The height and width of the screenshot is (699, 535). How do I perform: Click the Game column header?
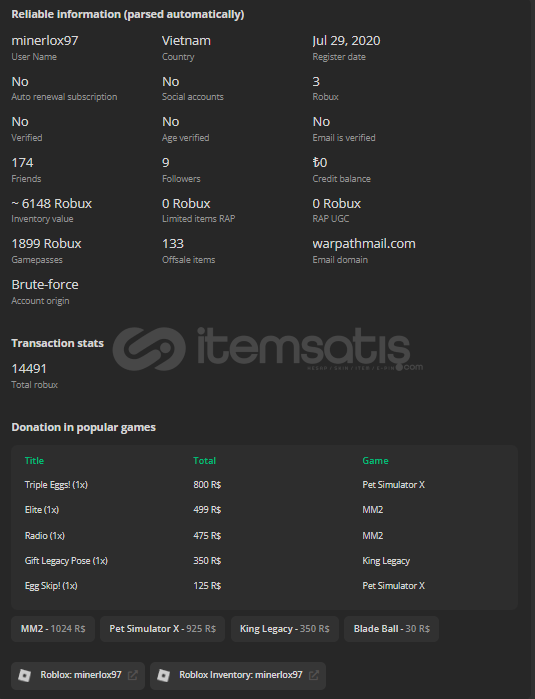pos(375,461)
